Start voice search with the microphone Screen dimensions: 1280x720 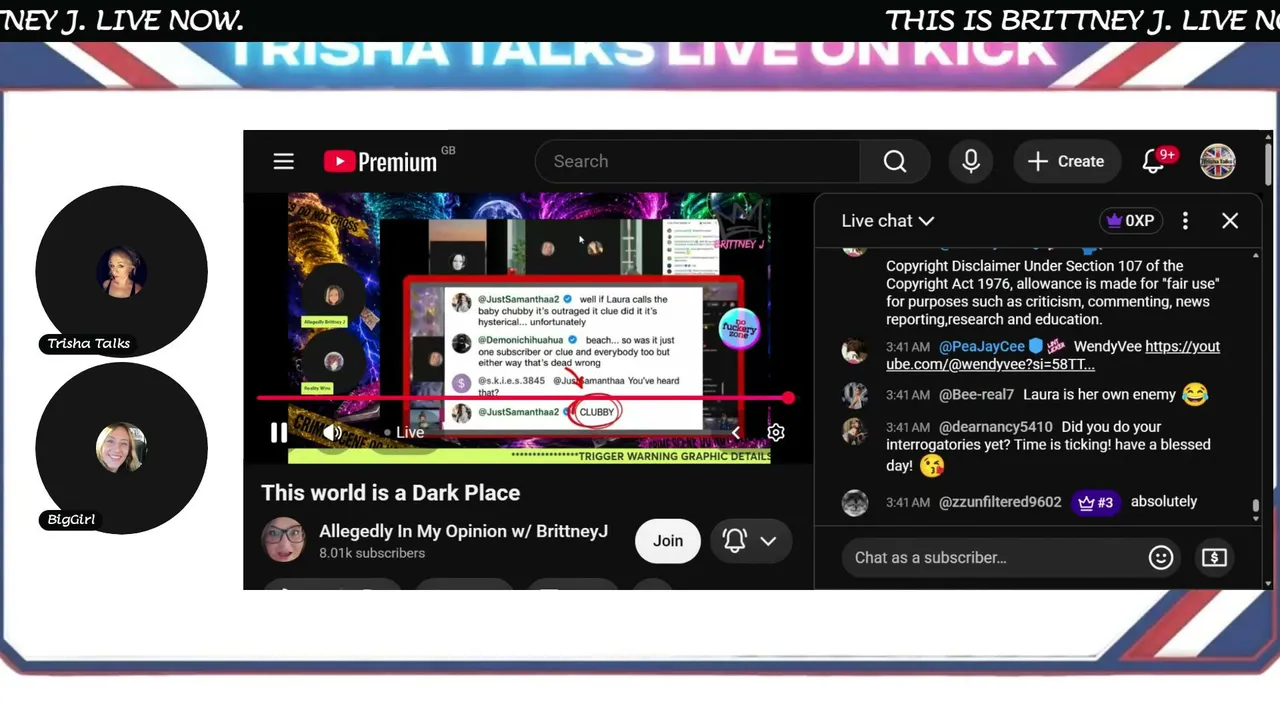971,161
